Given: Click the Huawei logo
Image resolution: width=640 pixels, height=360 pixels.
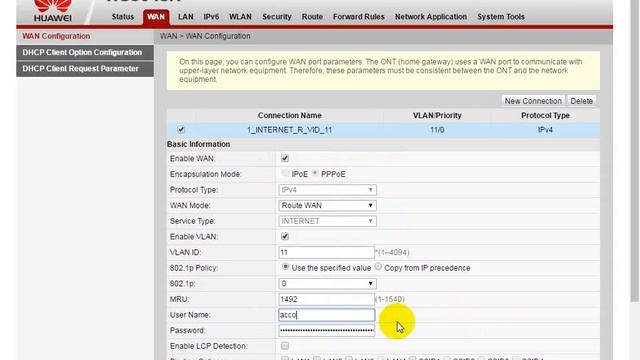Looking at the screenshot, I should [52, 11].
